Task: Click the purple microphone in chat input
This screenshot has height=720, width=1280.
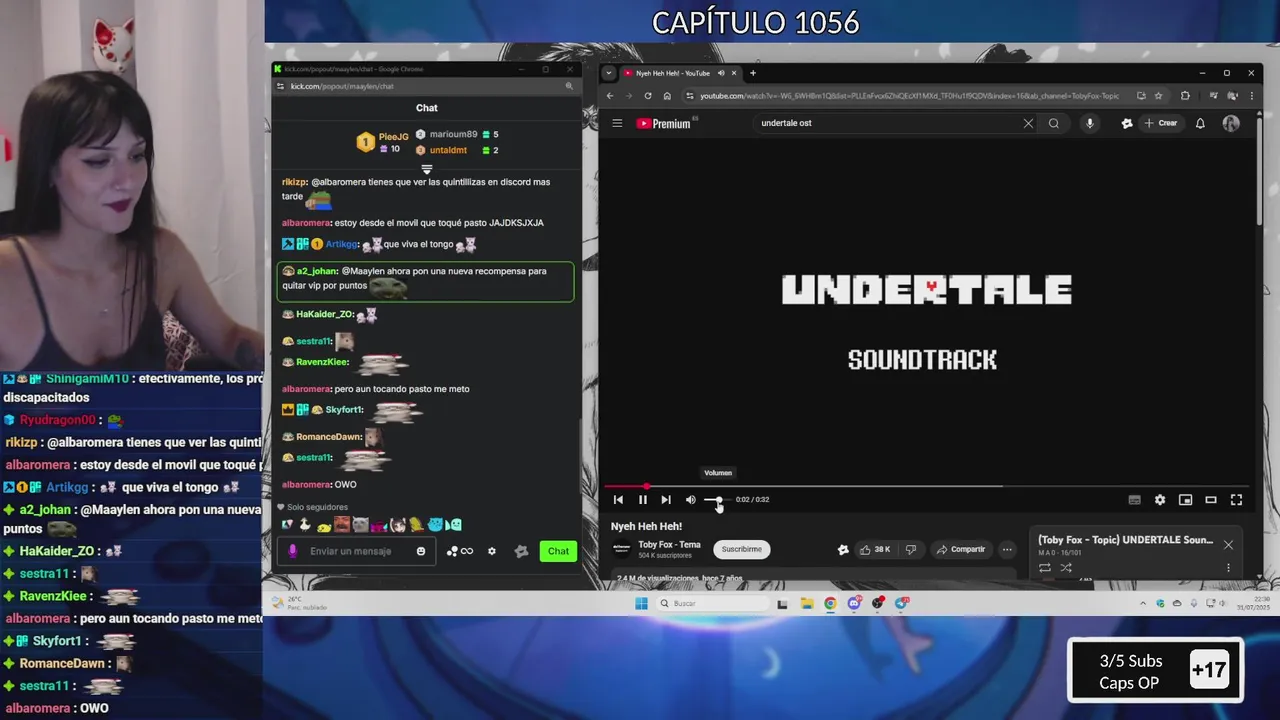Action: coord(293,551)
